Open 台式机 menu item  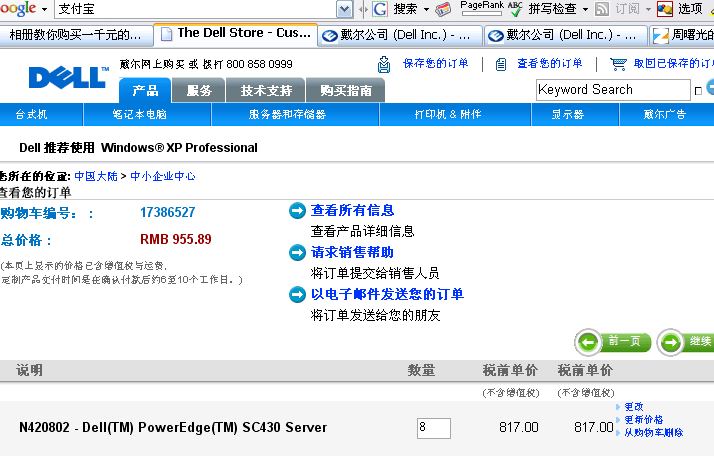[31, 114]
